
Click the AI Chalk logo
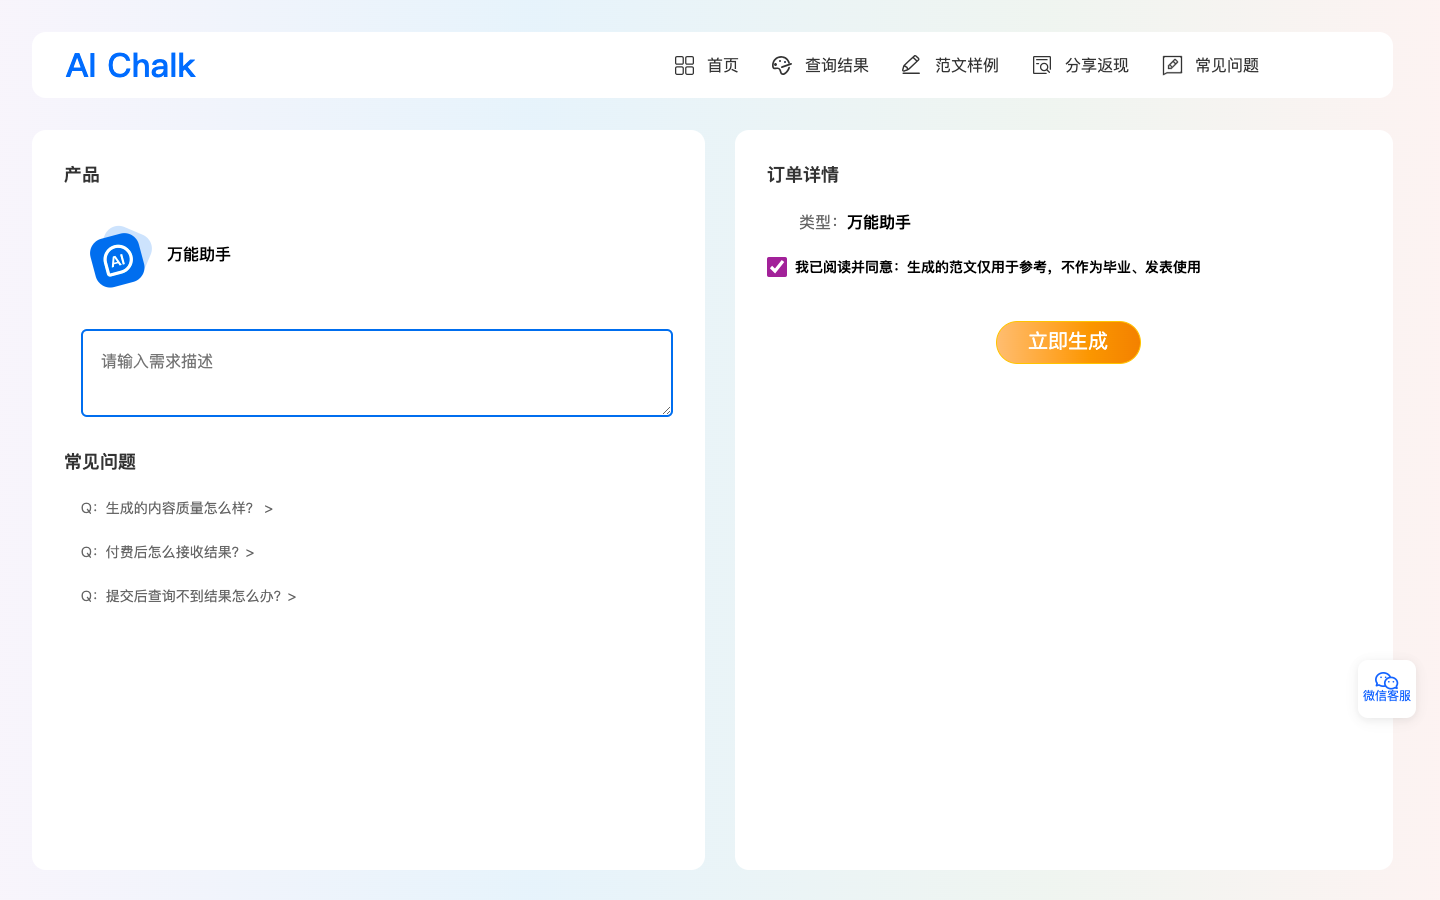tap(130, 65)
